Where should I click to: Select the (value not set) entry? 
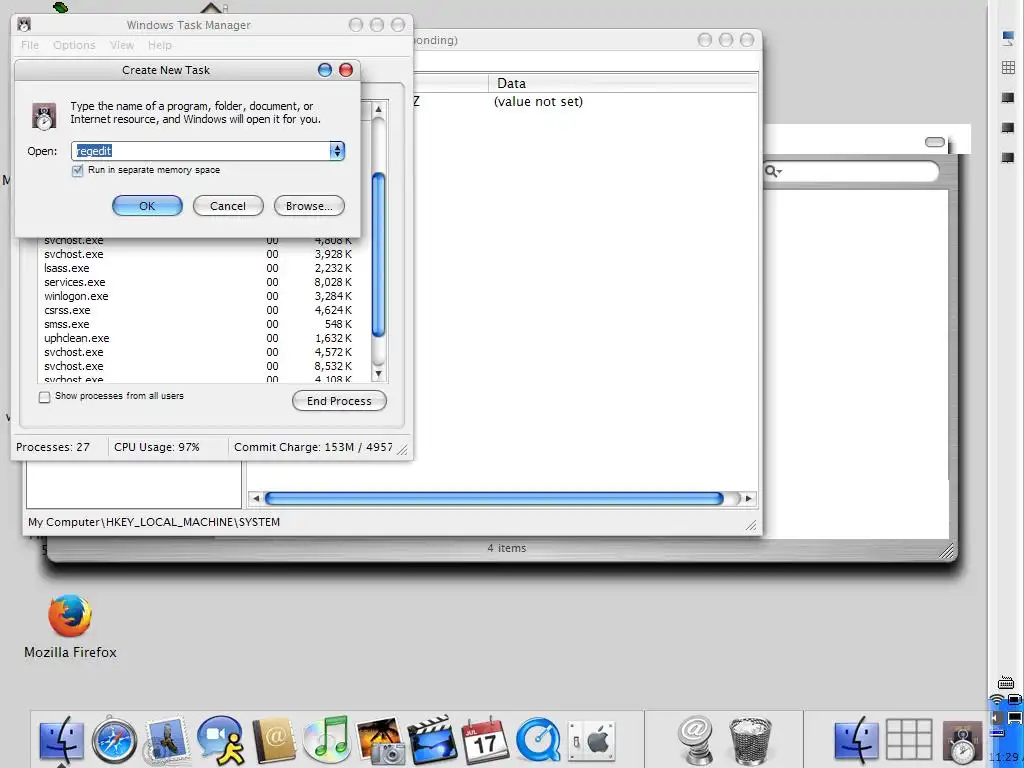(x=538, y=102)
